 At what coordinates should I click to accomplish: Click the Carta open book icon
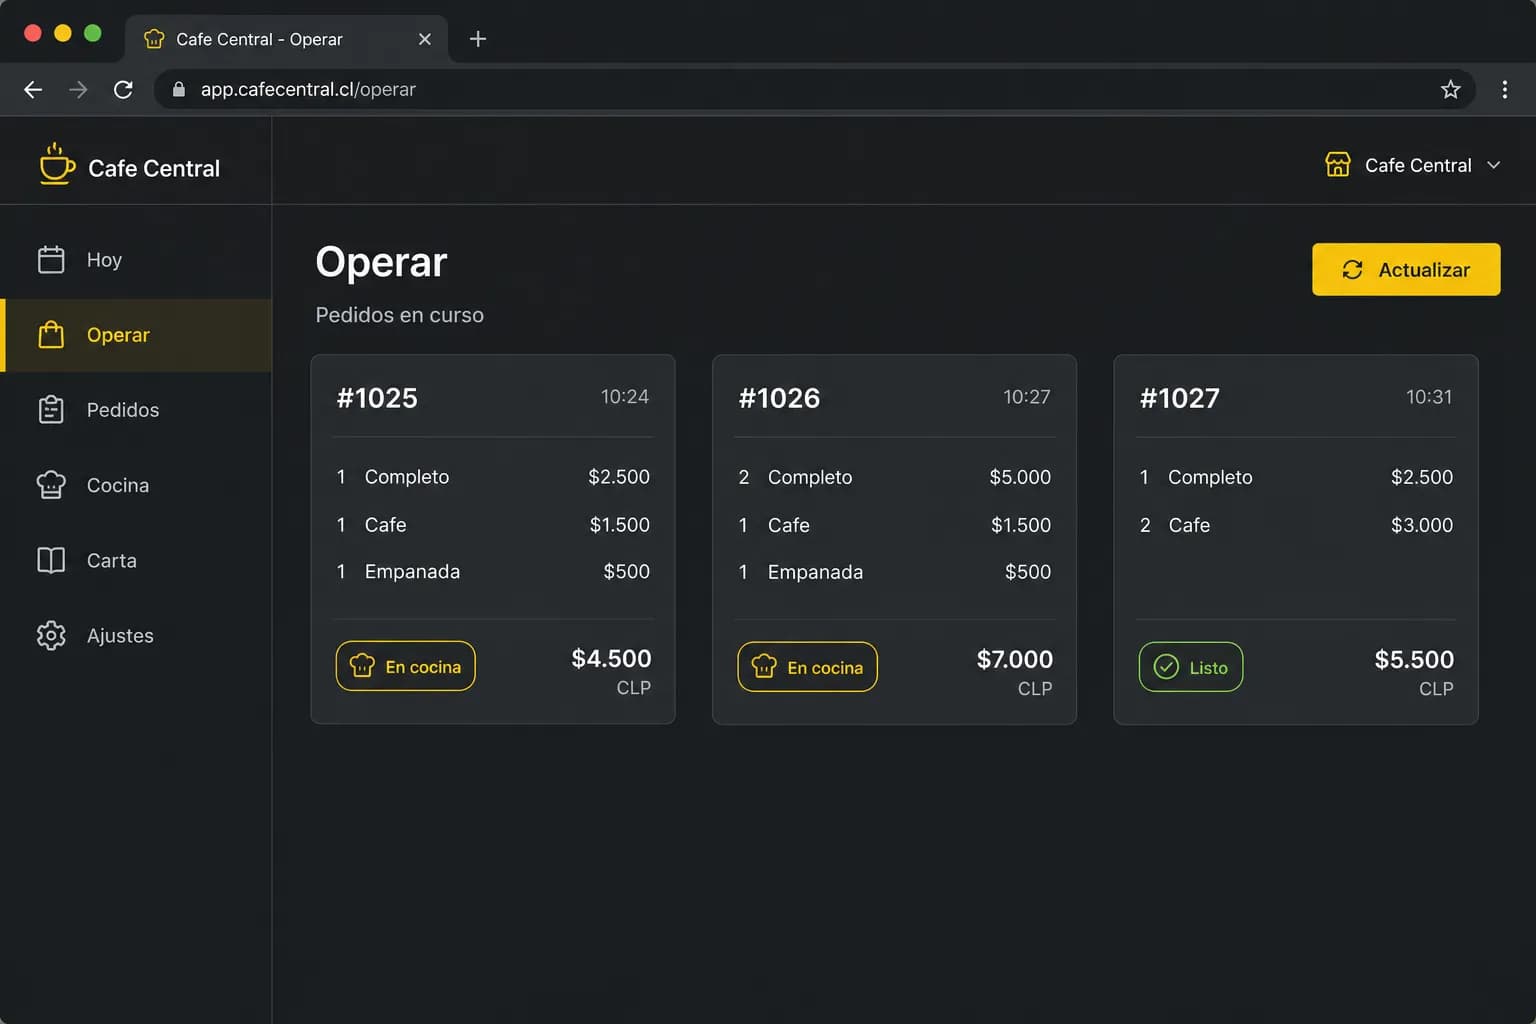tap(51, 560)
